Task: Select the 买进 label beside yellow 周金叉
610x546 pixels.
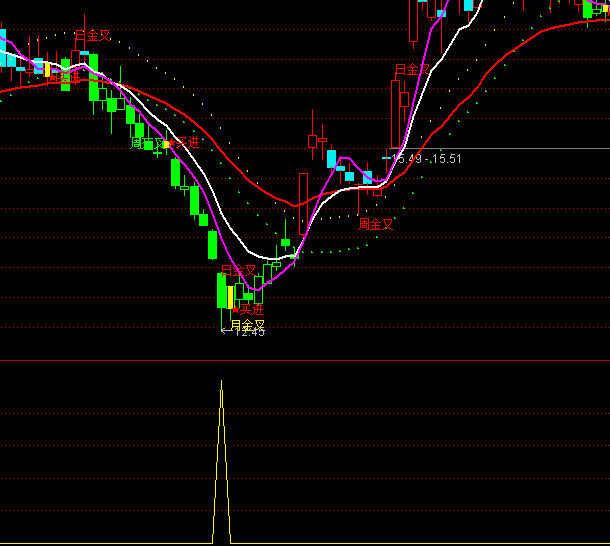Action: [186, 142]
